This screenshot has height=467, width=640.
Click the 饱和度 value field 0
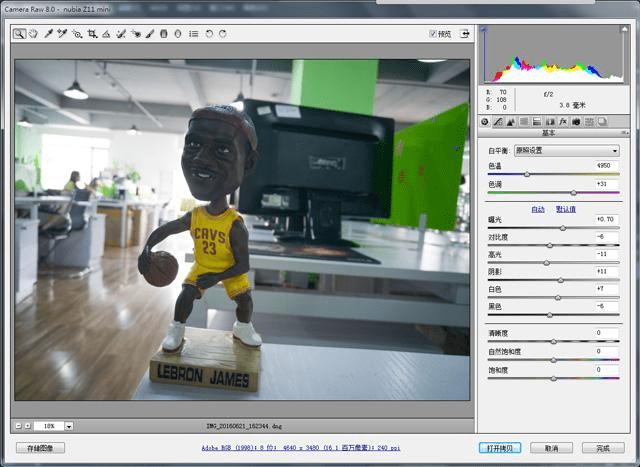[x=606, y=369]
